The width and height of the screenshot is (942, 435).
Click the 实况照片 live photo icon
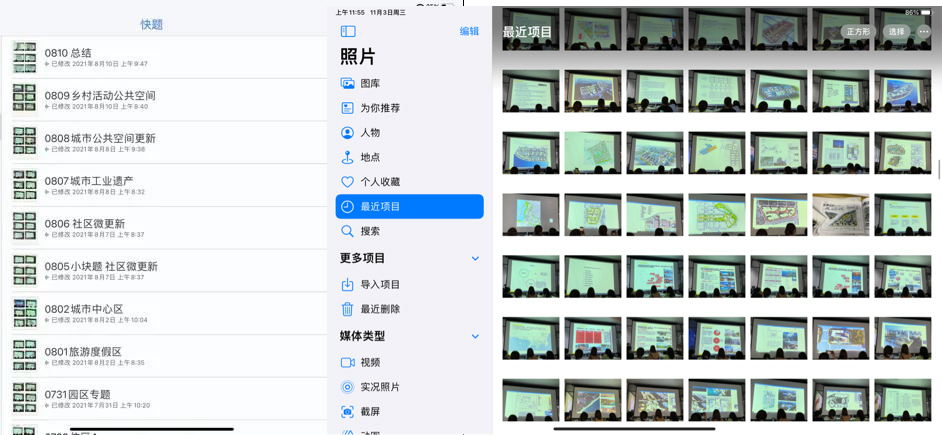tap(347, 387)
